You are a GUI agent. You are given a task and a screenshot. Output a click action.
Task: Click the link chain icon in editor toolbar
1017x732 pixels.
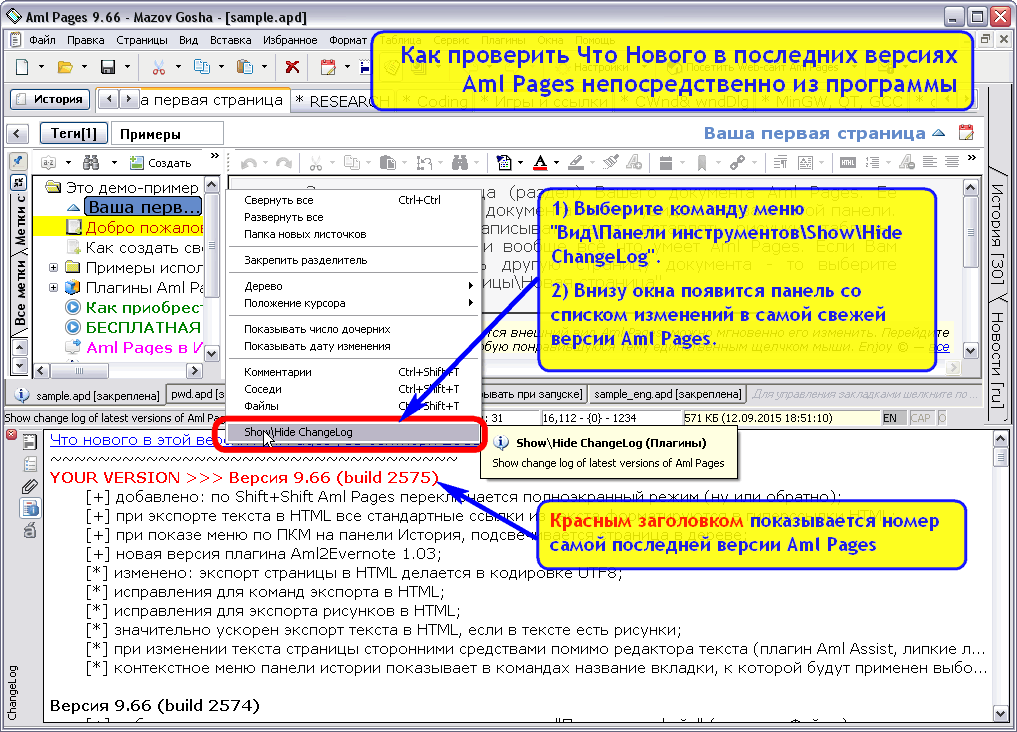737,163
